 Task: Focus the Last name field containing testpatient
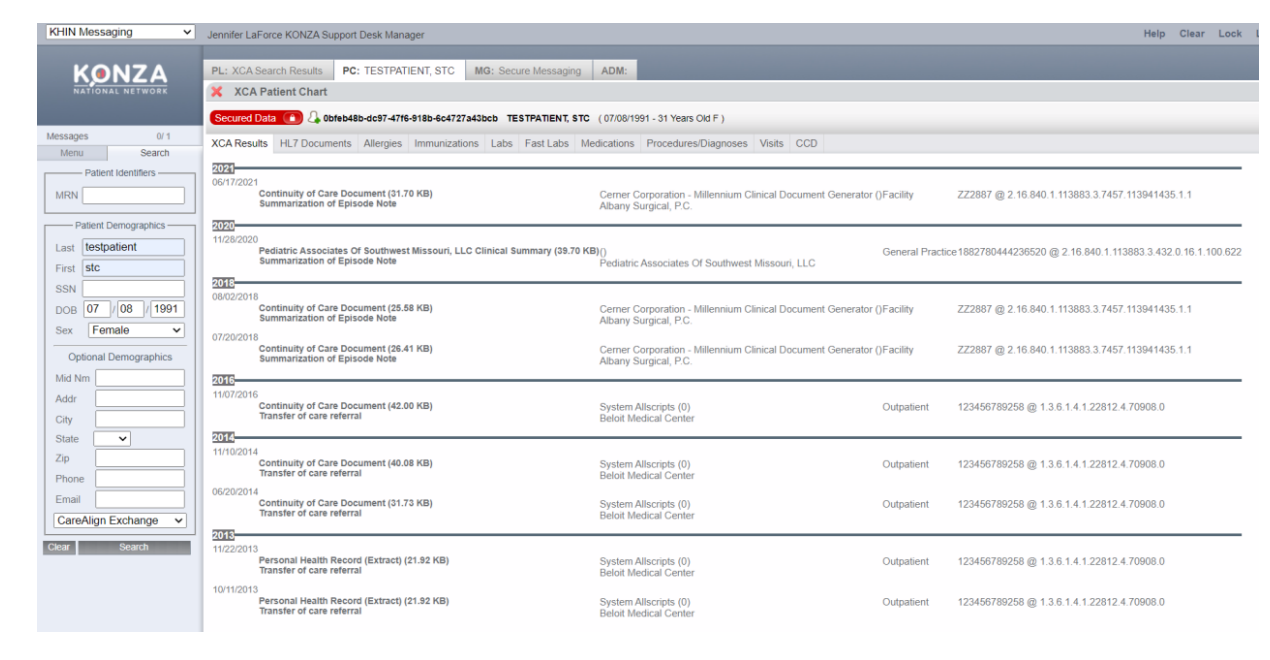pyautogui.click(x=133, y=247)
